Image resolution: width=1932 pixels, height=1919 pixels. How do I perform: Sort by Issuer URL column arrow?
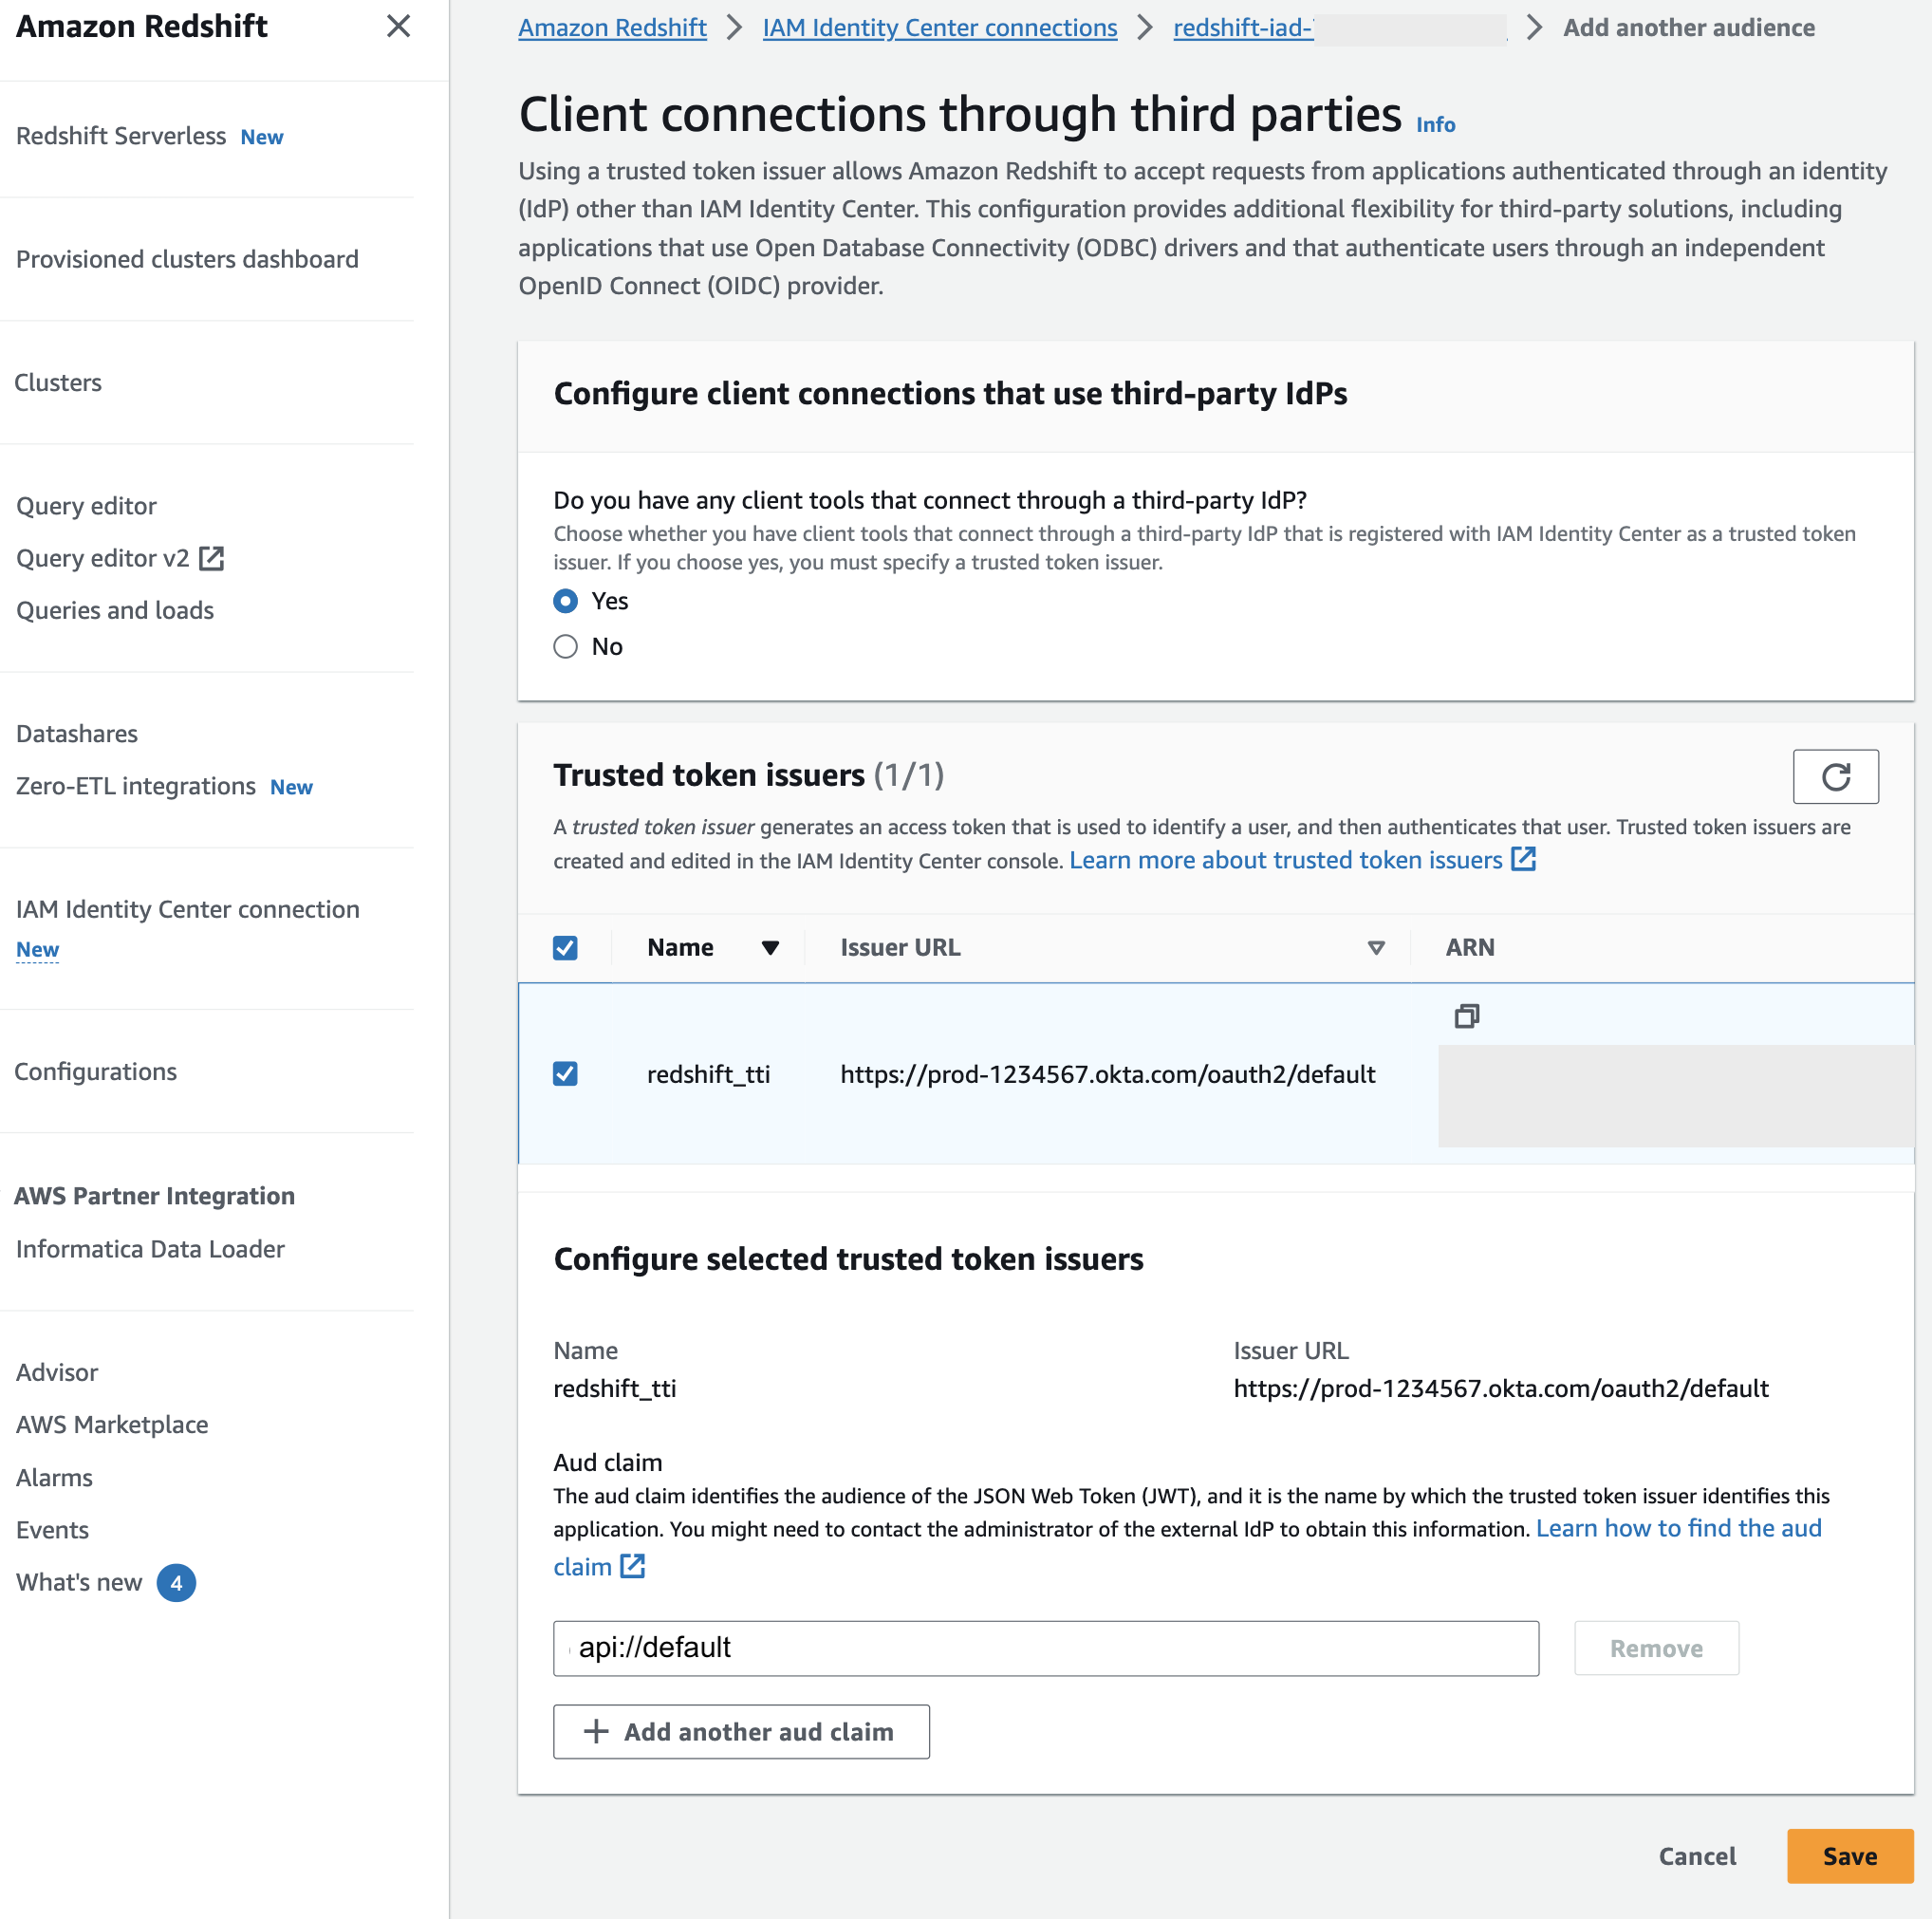pyautogui.click(x=1376, y=947)
